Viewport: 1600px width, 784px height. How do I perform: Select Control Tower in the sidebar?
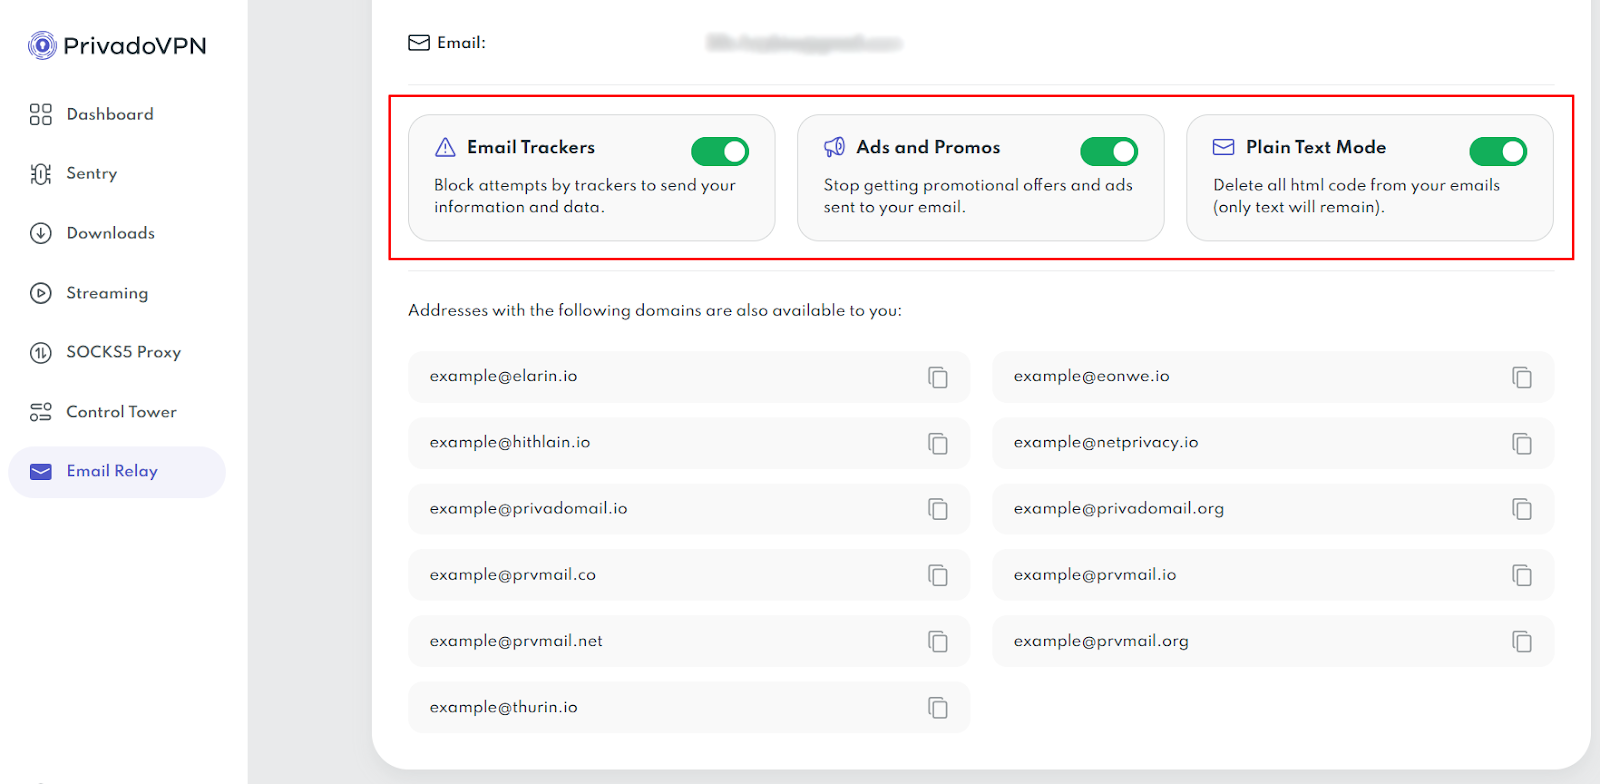(x=121, y=412)
